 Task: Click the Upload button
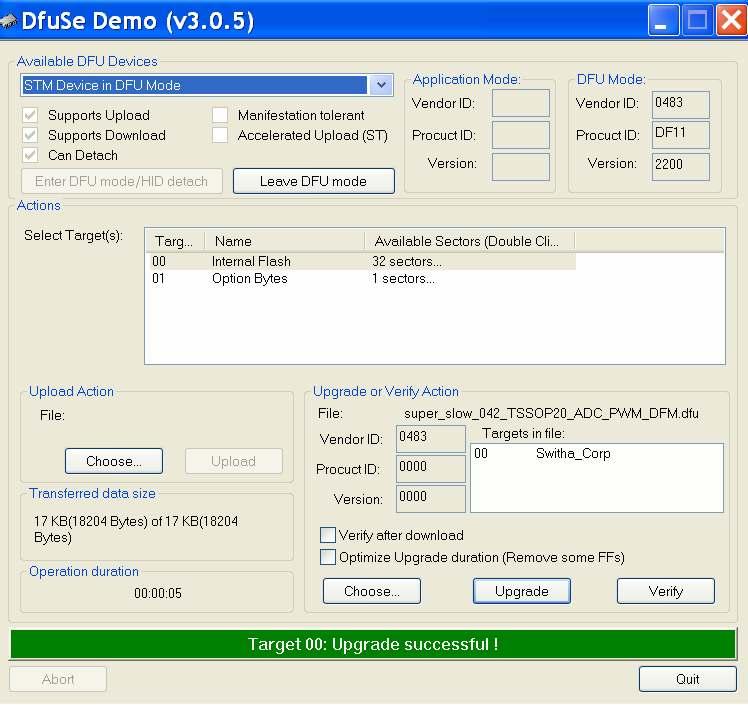(x=234, y=461)
